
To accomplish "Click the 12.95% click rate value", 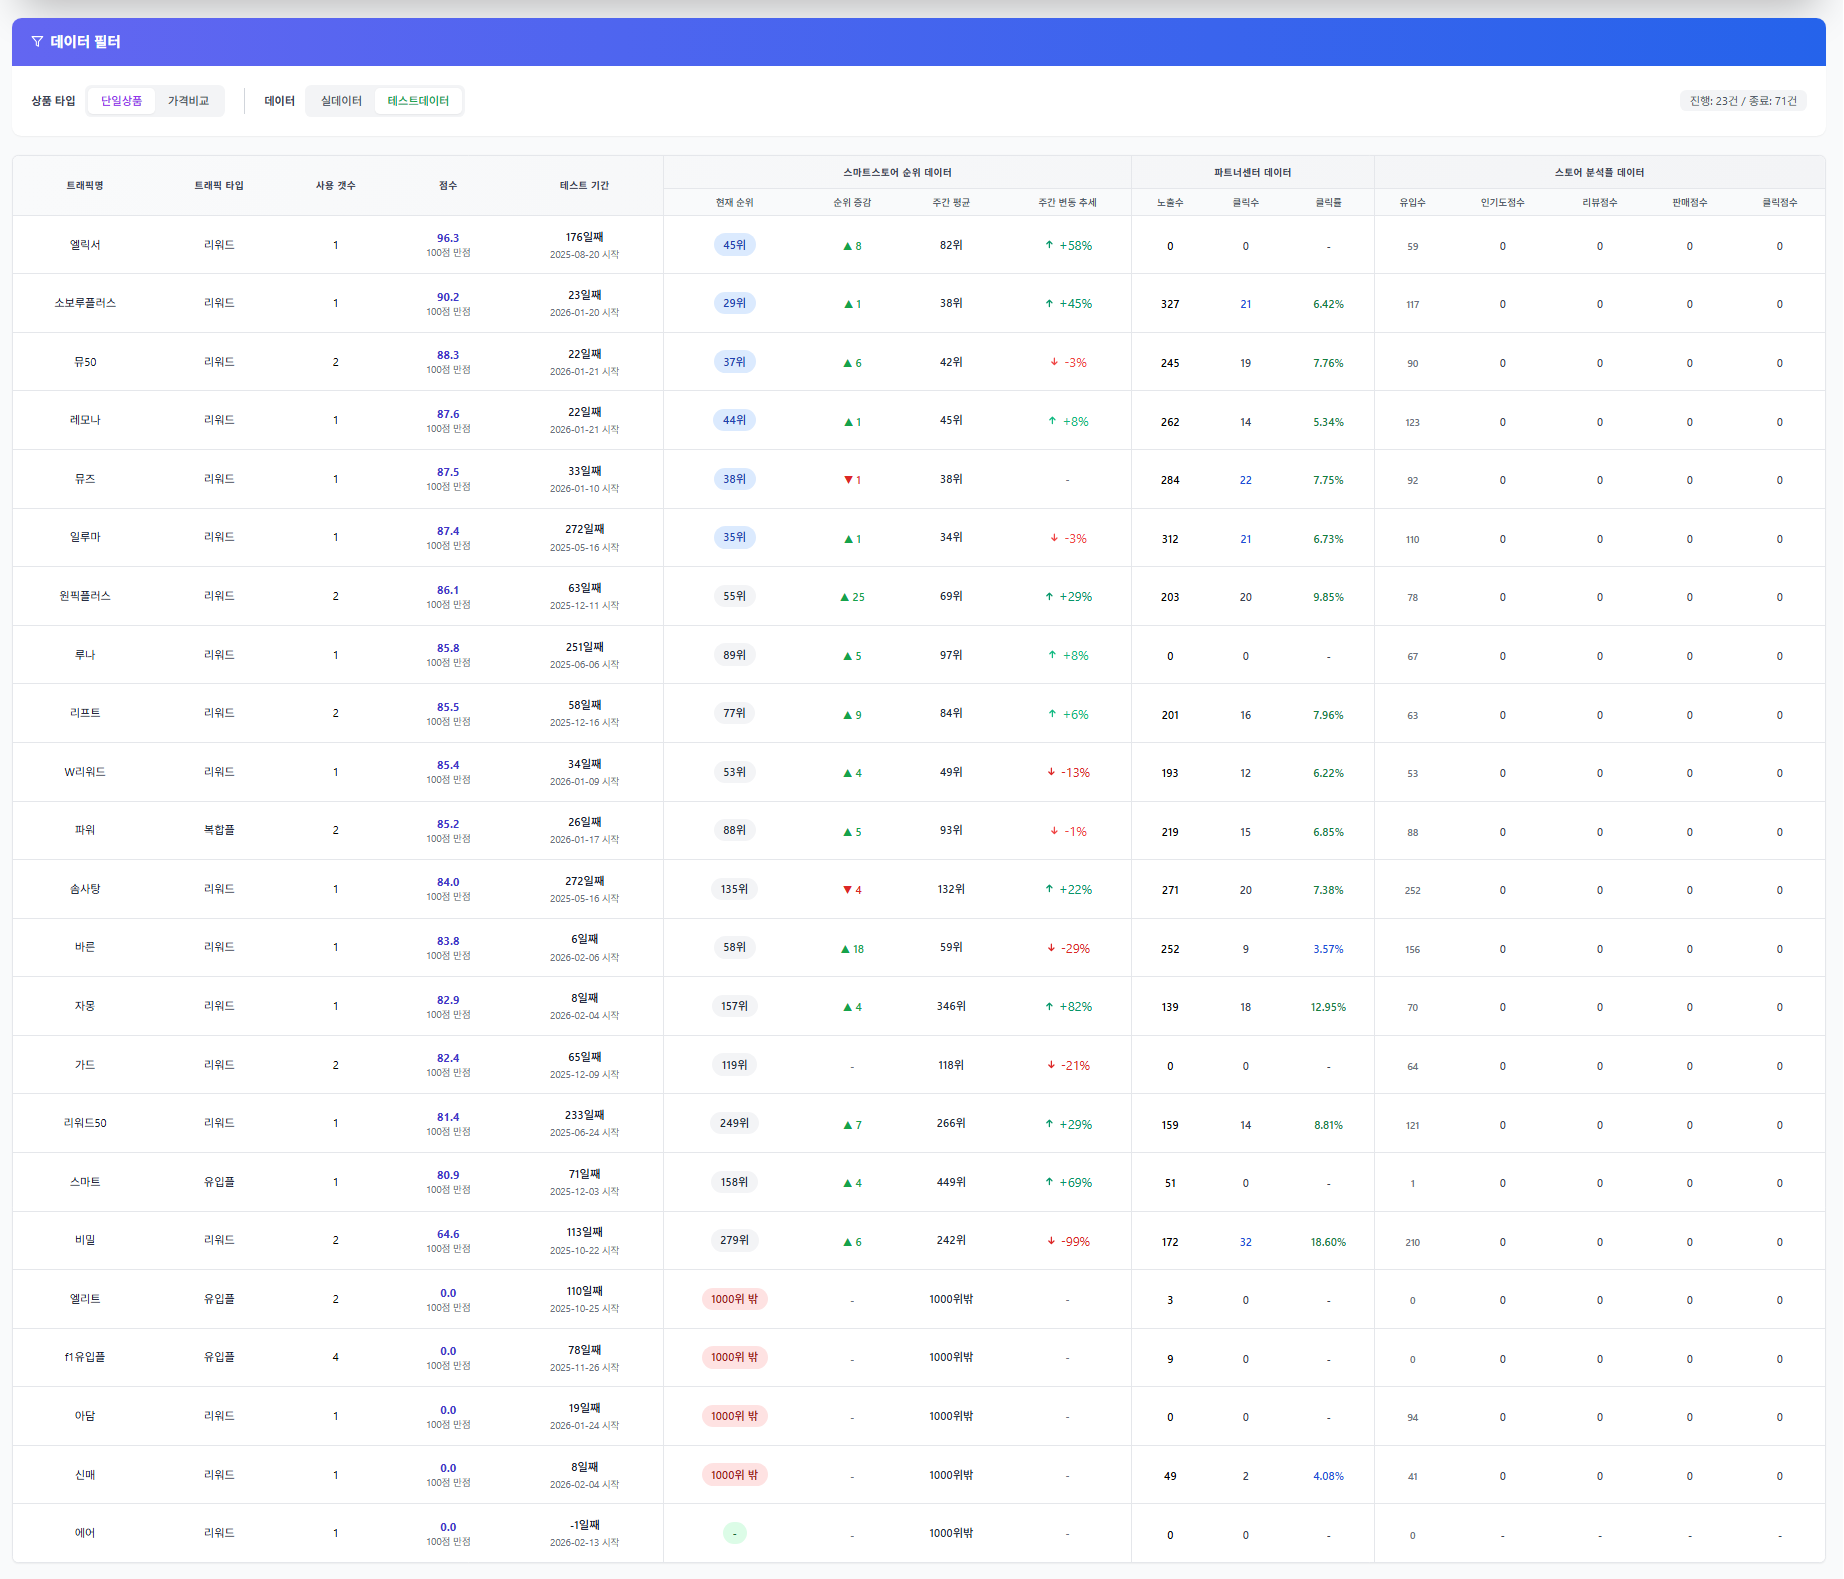I will click(x=1328, y=1007).
